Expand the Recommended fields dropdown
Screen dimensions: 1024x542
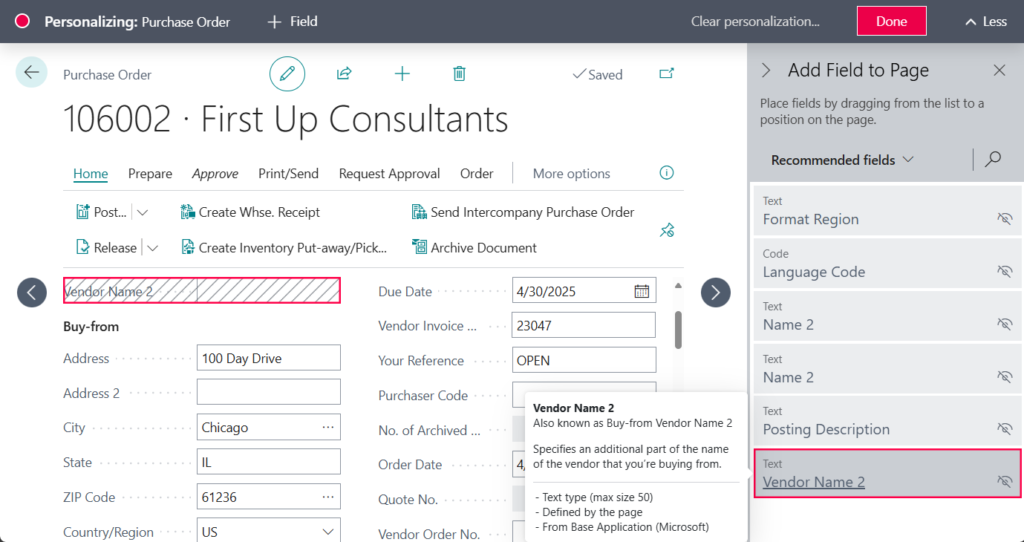[843, 160]
